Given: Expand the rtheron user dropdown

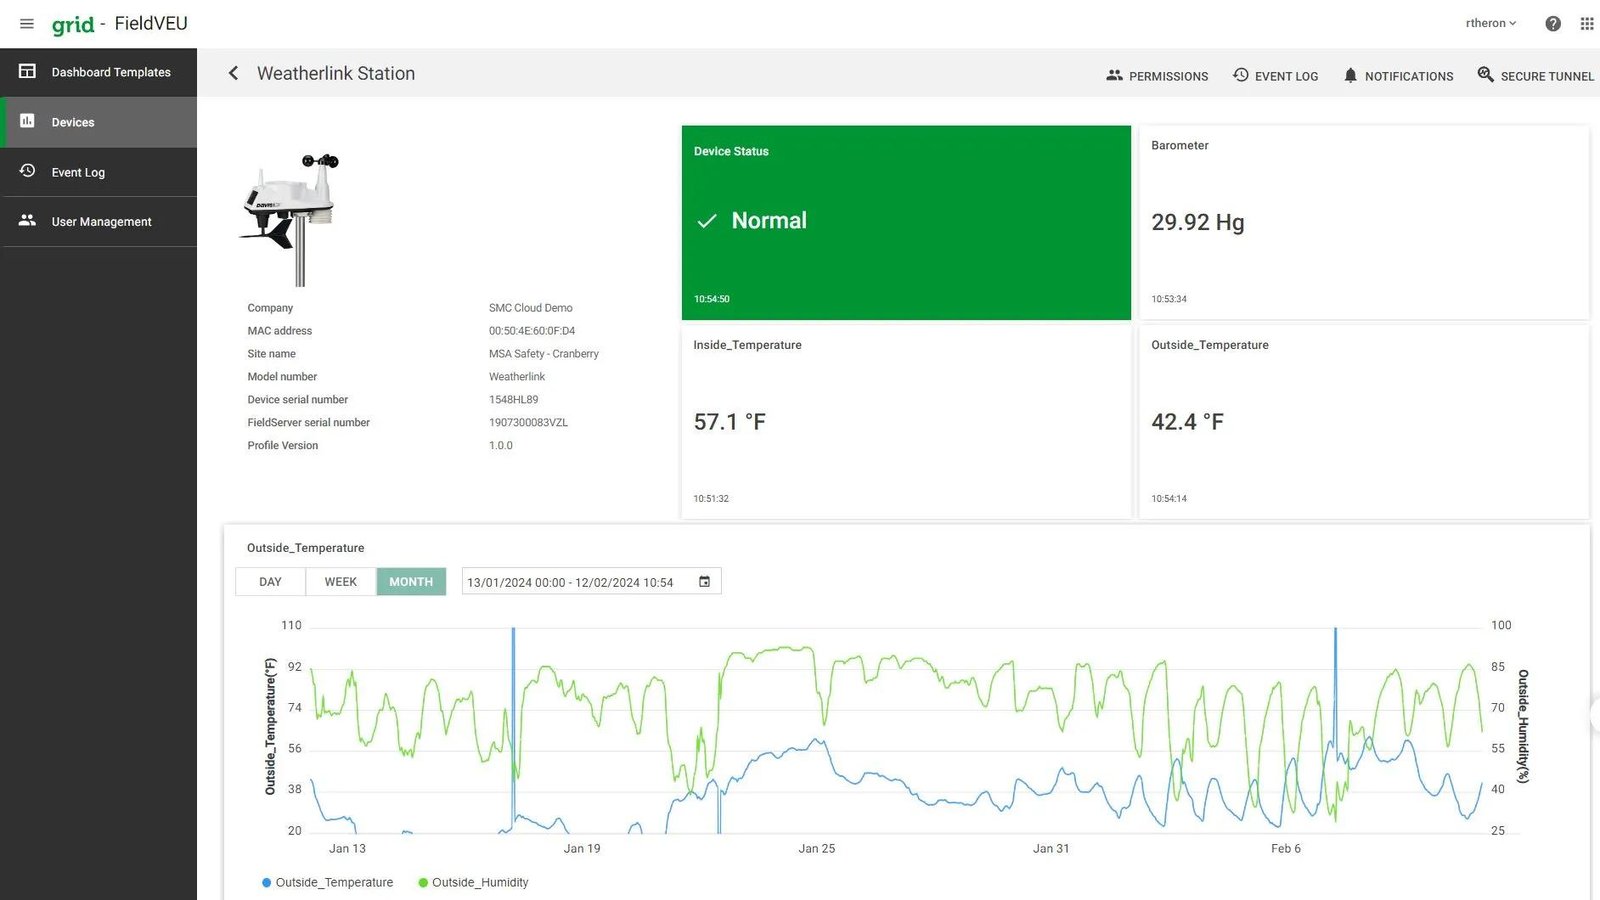Looking at the screenshot, I should 1491,24.
